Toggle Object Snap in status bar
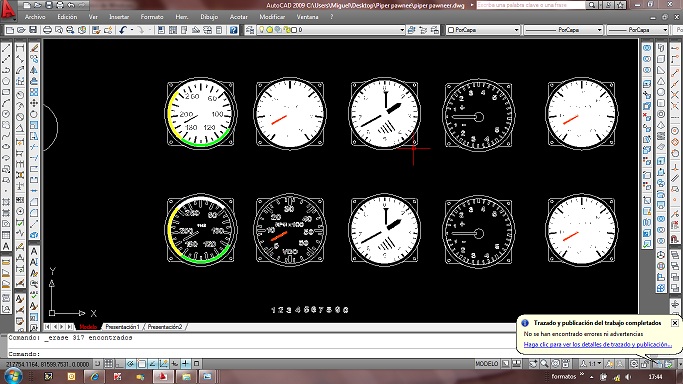Viewport: 683px width, 384px height. click(x=142, y=364)
